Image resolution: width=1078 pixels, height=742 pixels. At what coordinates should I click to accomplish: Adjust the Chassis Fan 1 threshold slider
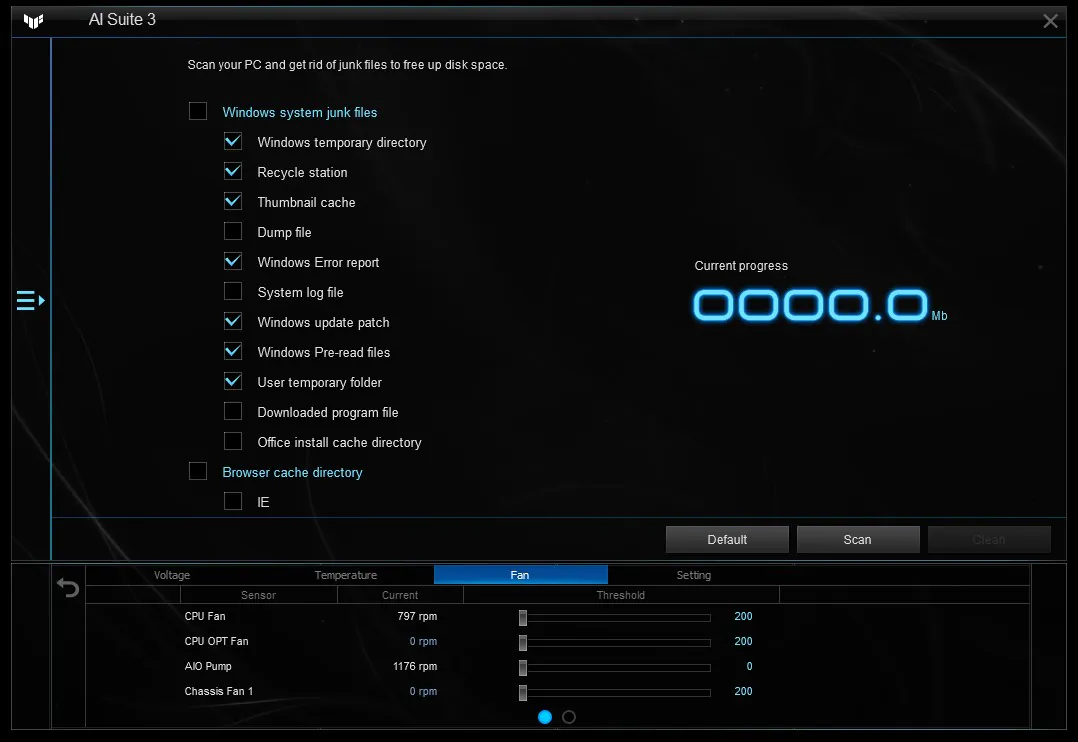pos(523,692)
